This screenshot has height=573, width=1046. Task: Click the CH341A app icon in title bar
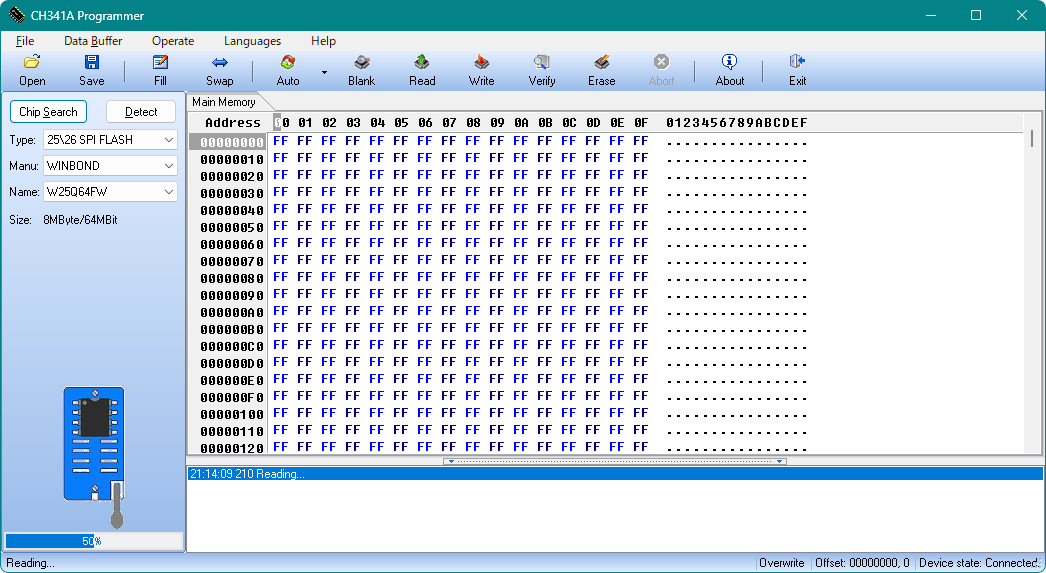tap(16, 15)
